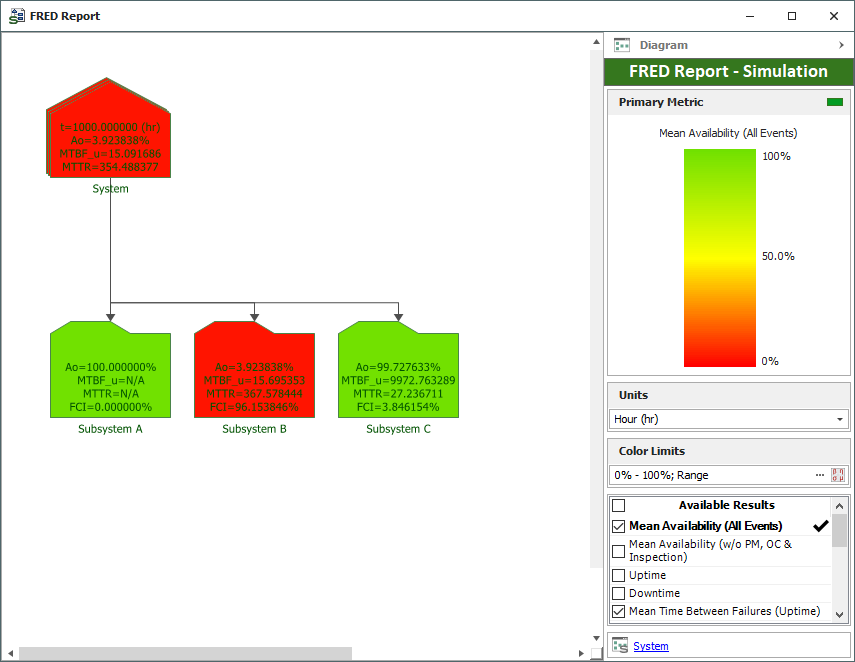The height and width of the screenshot is (662, 855).
Task: Click the Diagram panel header label
Action: [664, 45]
